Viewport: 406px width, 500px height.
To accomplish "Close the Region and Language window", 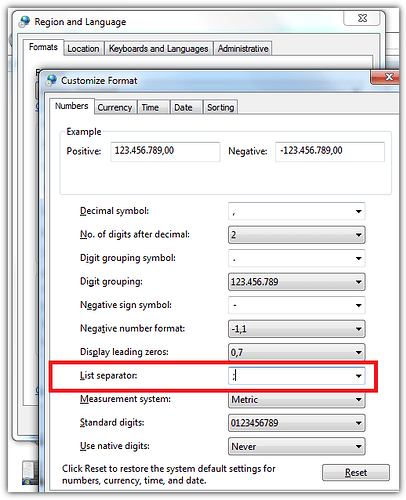I will pyautogui.click(x=362, y=18).
